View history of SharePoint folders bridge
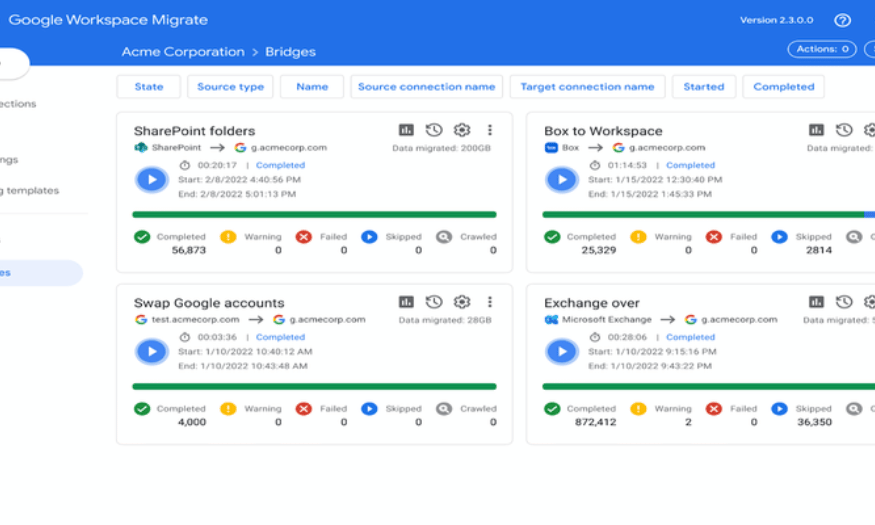This screenshot has height=525, width=875. tap(434, 130)
